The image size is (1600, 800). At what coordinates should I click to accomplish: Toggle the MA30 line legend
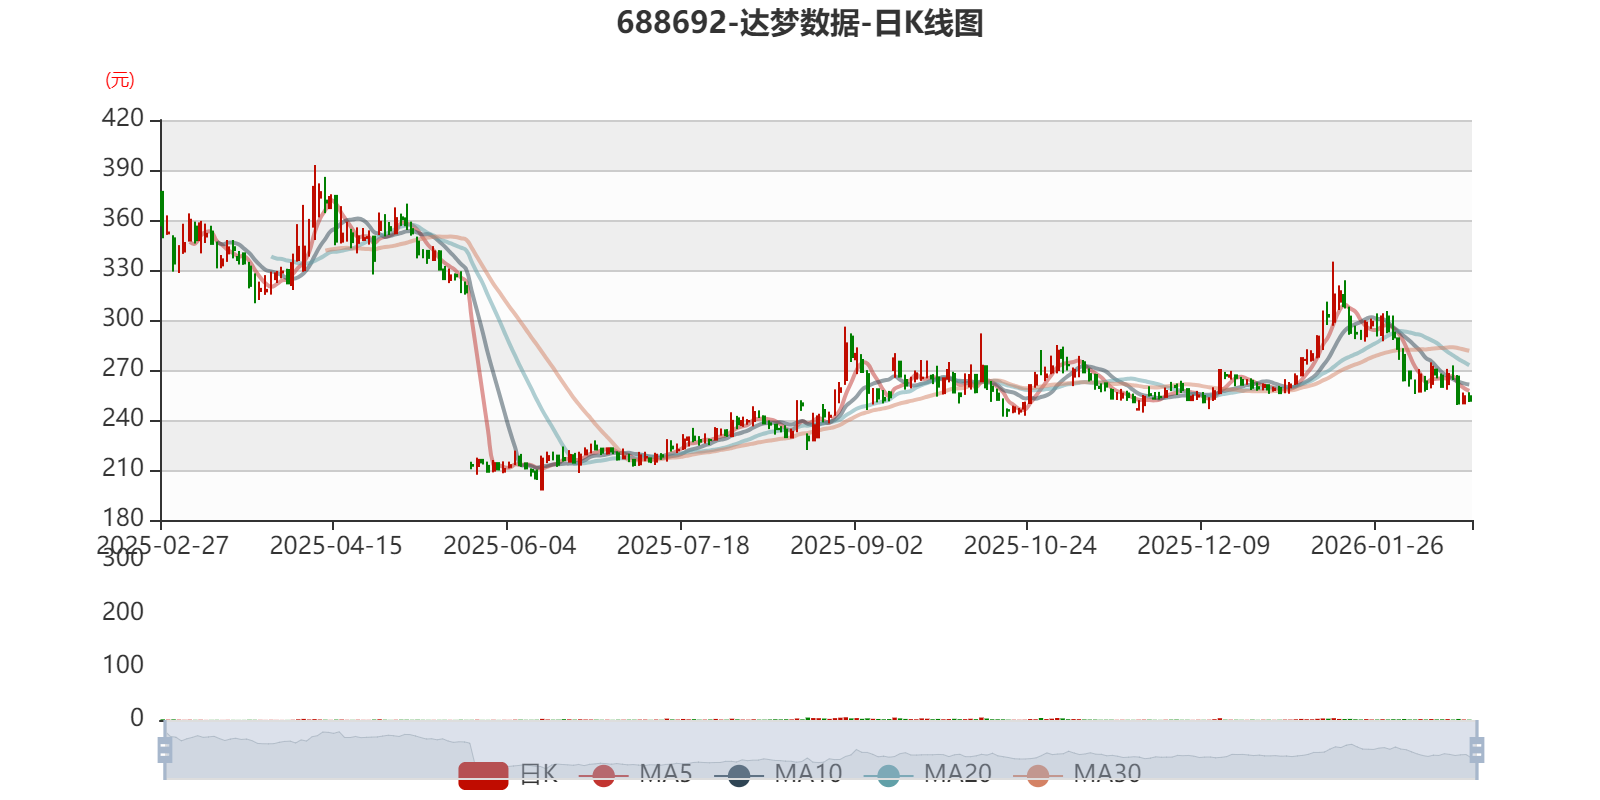point(1077,775)
